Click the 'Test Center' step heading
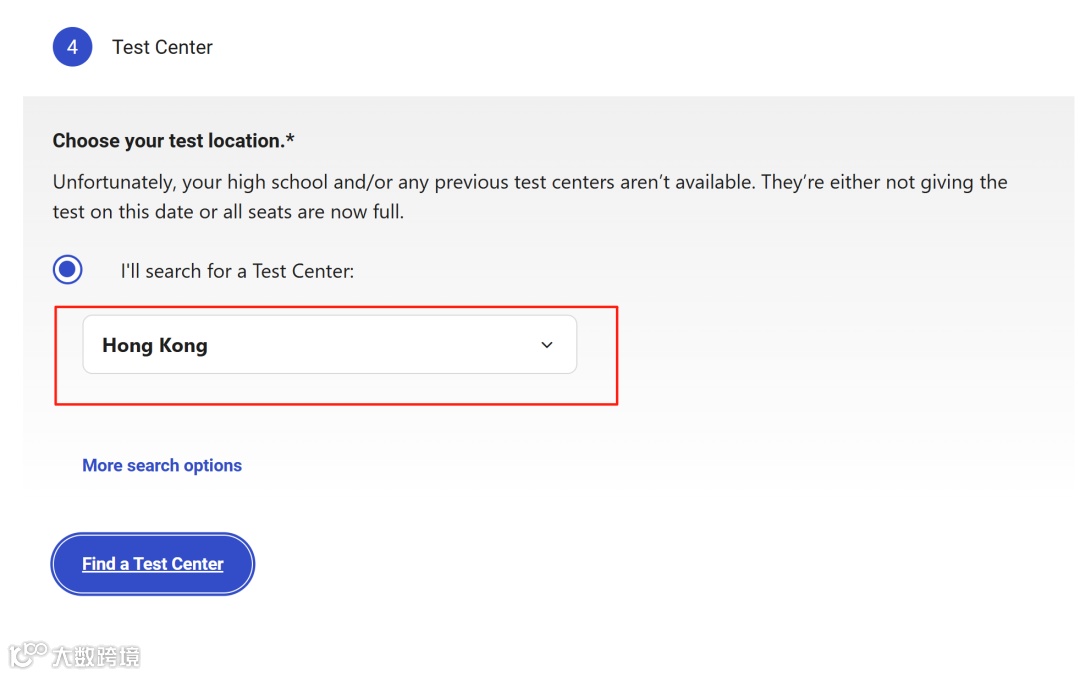The width and height of the screenshot is (1080, 676). click(163, 47)
